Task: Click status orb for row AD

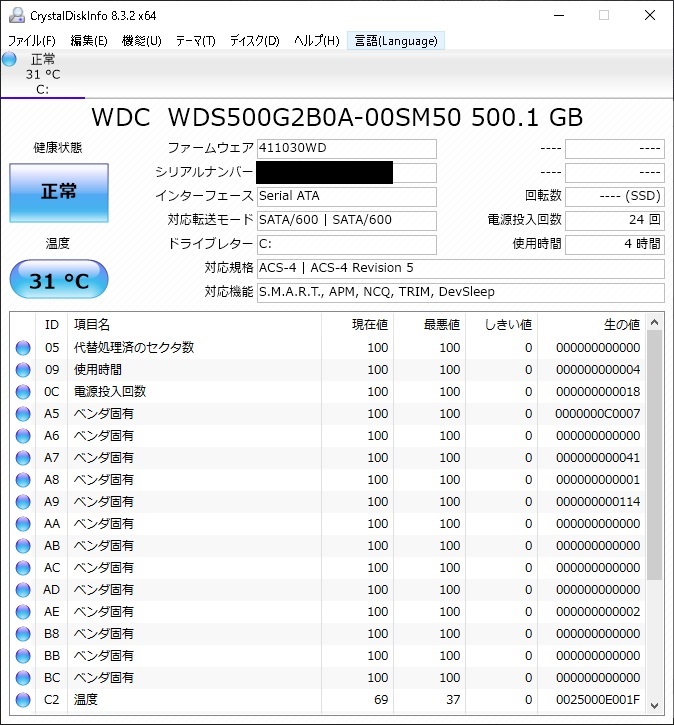Action: click(23, 590)
